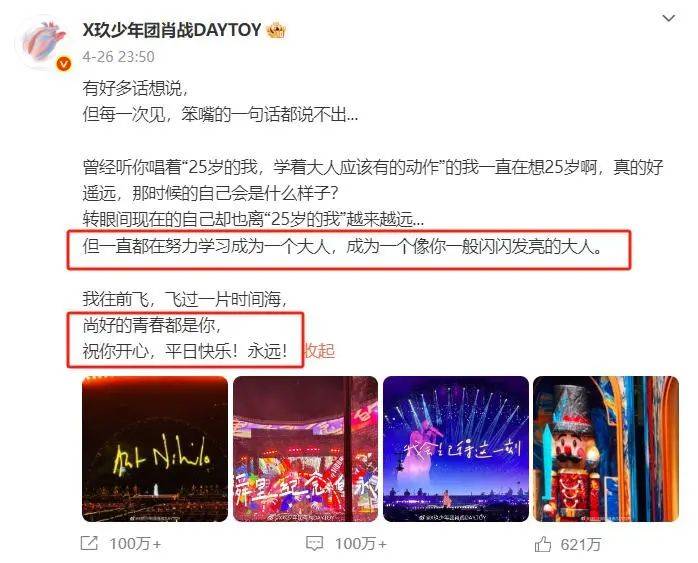Open X玖少年团肖战DAYTOY profile name
This screenshot has height=563, width=698.
point(172,30)
